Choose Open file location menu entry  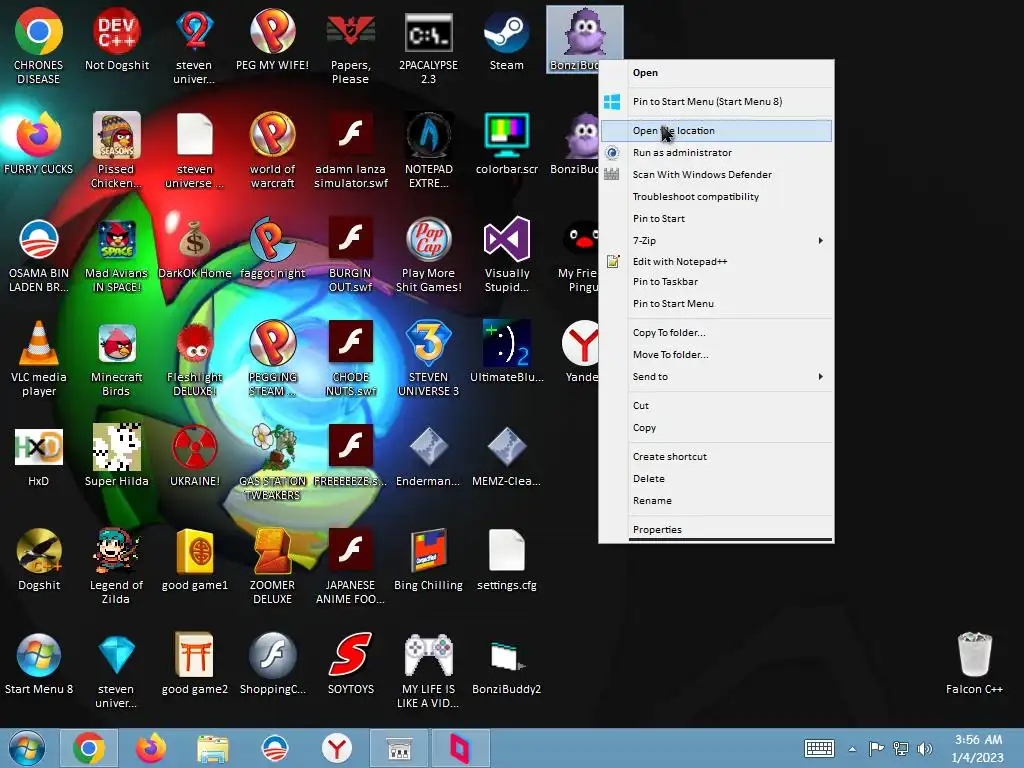[x=716, y=131]
